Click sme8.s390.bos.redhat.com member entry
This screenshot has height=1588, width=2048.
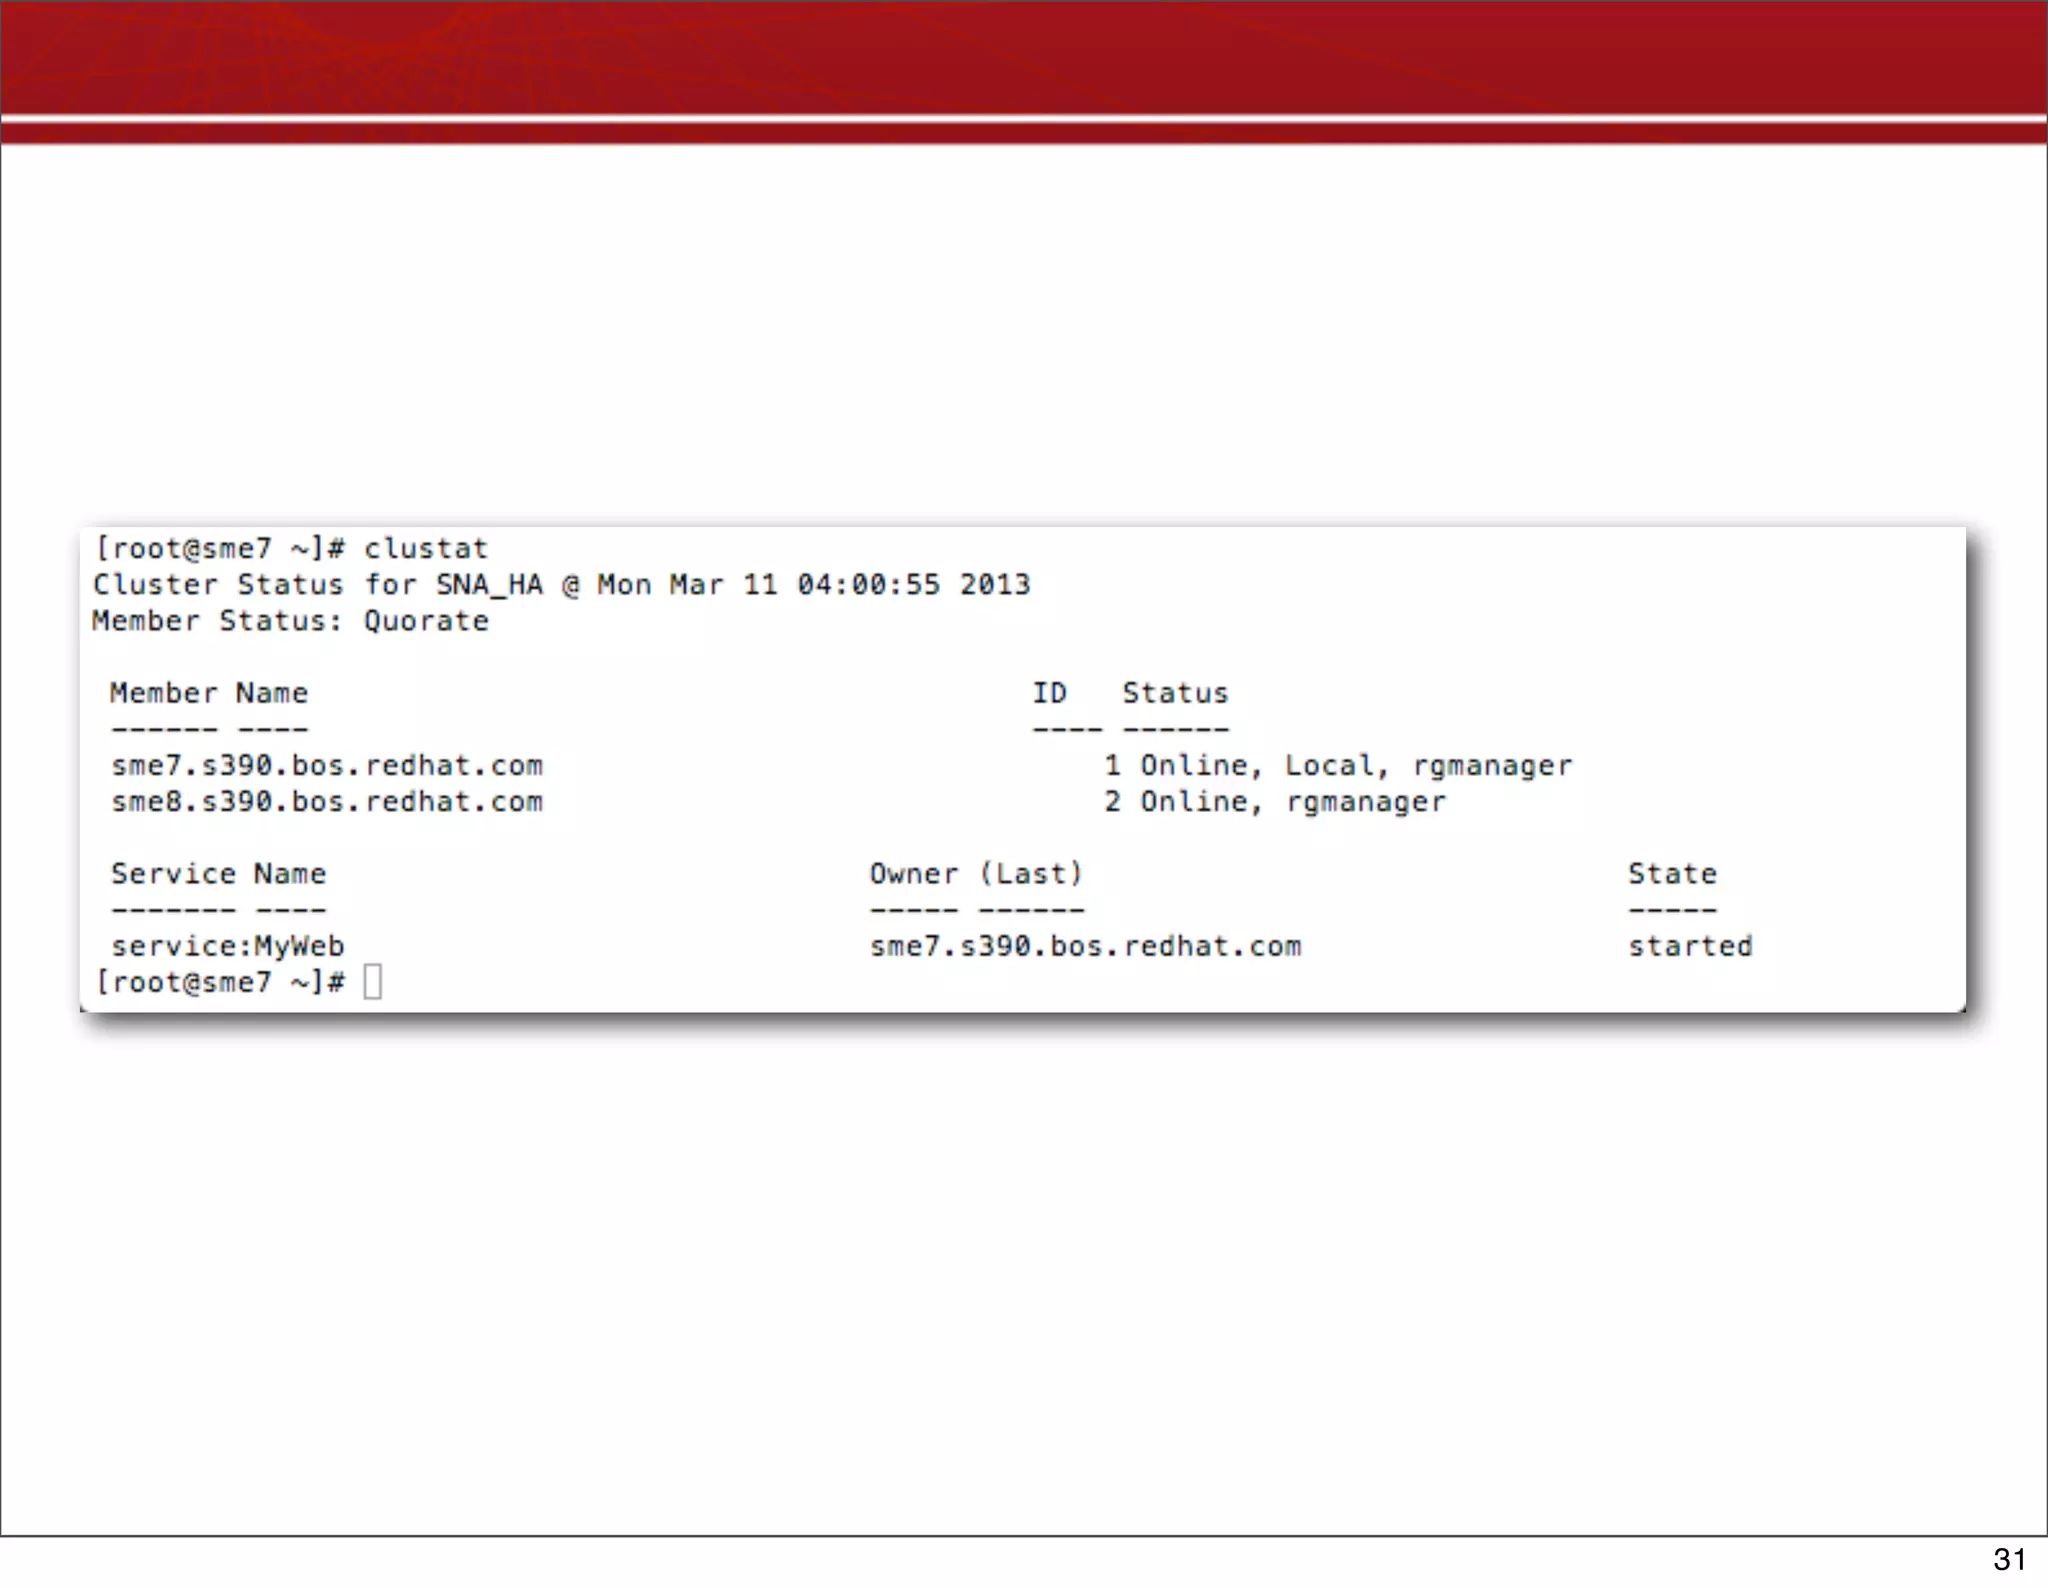pos(327,802)
